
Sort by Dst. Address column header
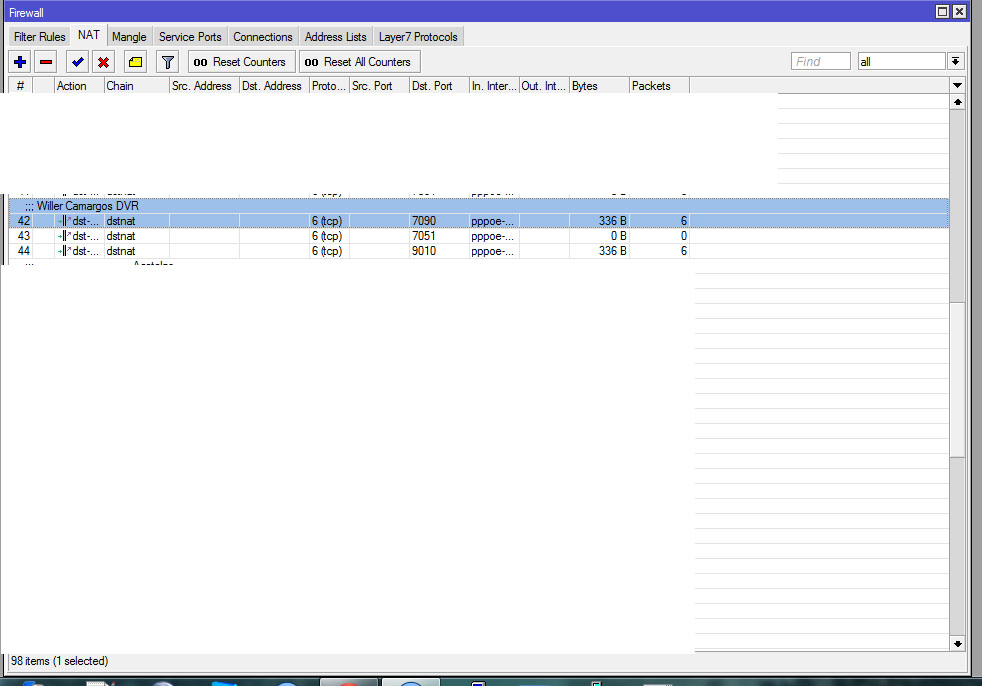[x=274, y=86]
